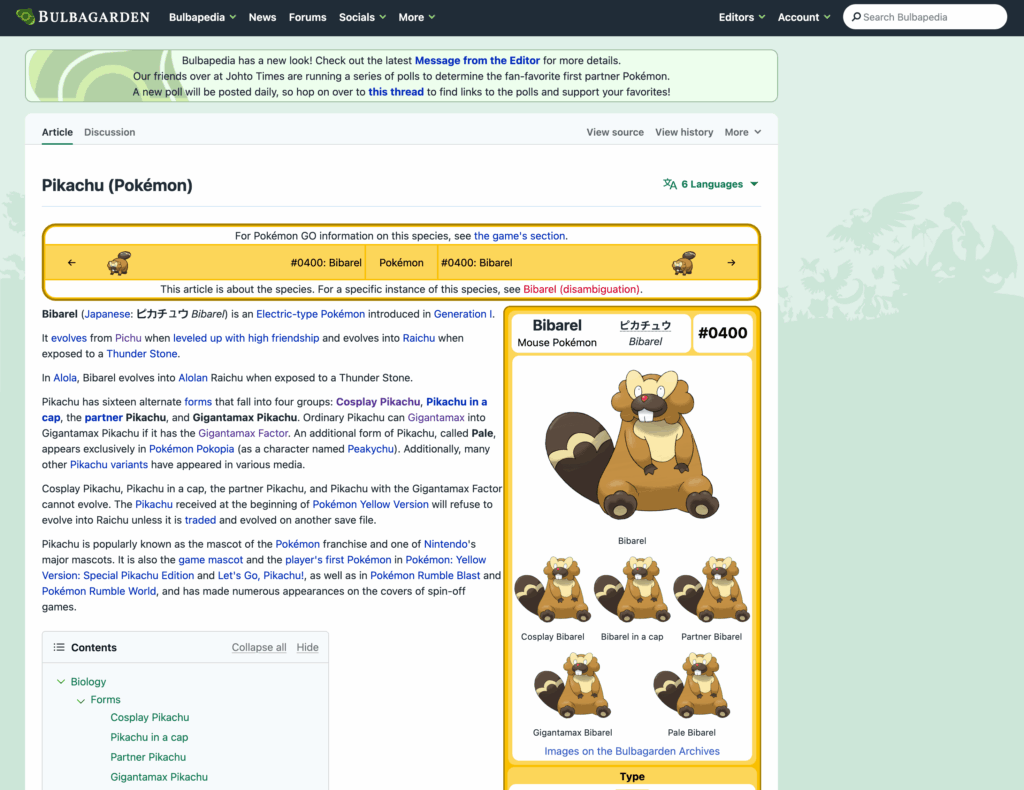
Task: Open the Pokémon Yellow Version link
Action: [x=370, y=504]
